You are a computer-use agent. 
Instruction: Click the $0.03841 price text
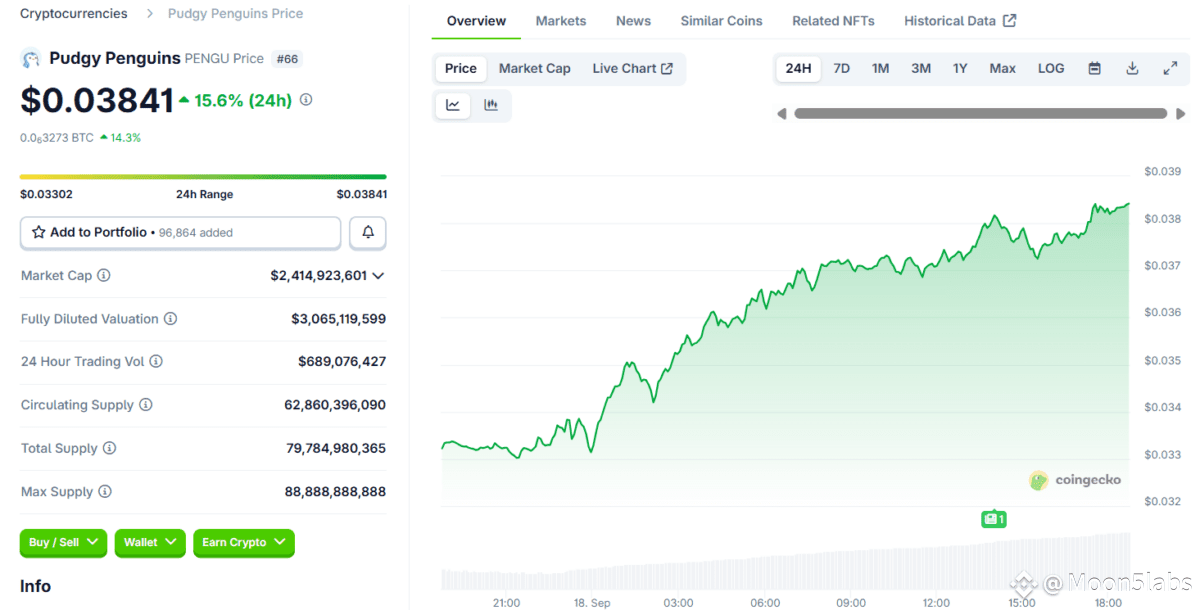coord(97,100)
